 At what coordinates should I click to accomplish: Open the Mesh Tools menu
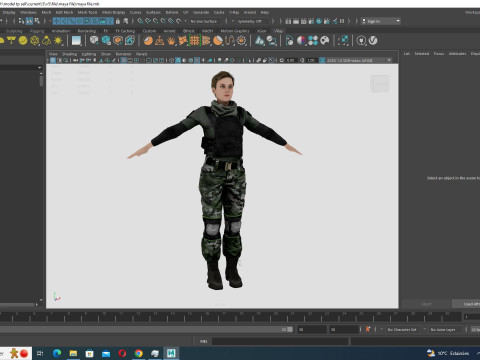[x=87, y=12]
